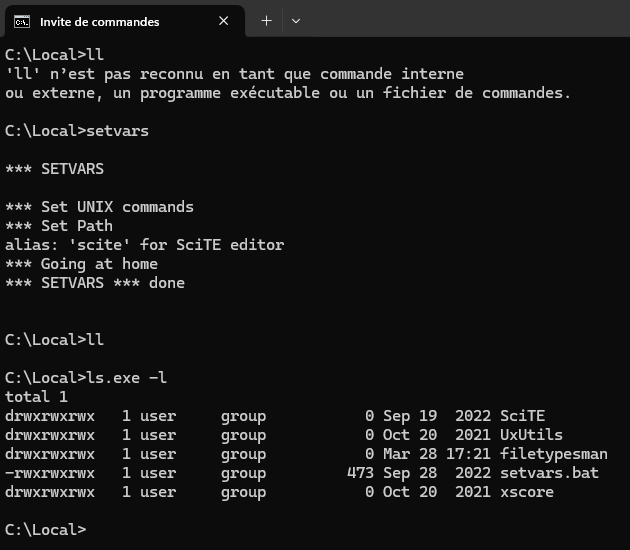Expand the new tab profile dropdown chevron
Screen dimensions: 630x550
coord(296,21)
